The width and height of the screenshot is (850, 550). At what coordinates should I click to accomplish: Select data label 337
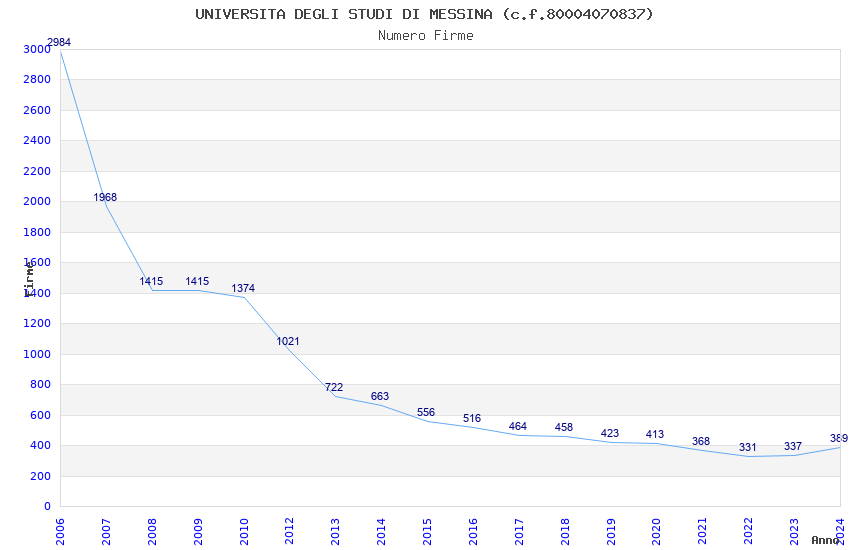(793, 447)
